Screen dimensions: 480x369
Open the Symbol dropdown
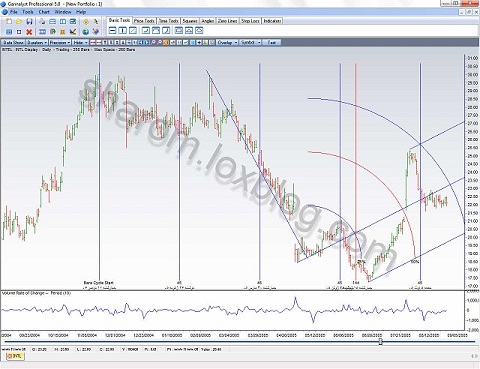click(250, 43)
